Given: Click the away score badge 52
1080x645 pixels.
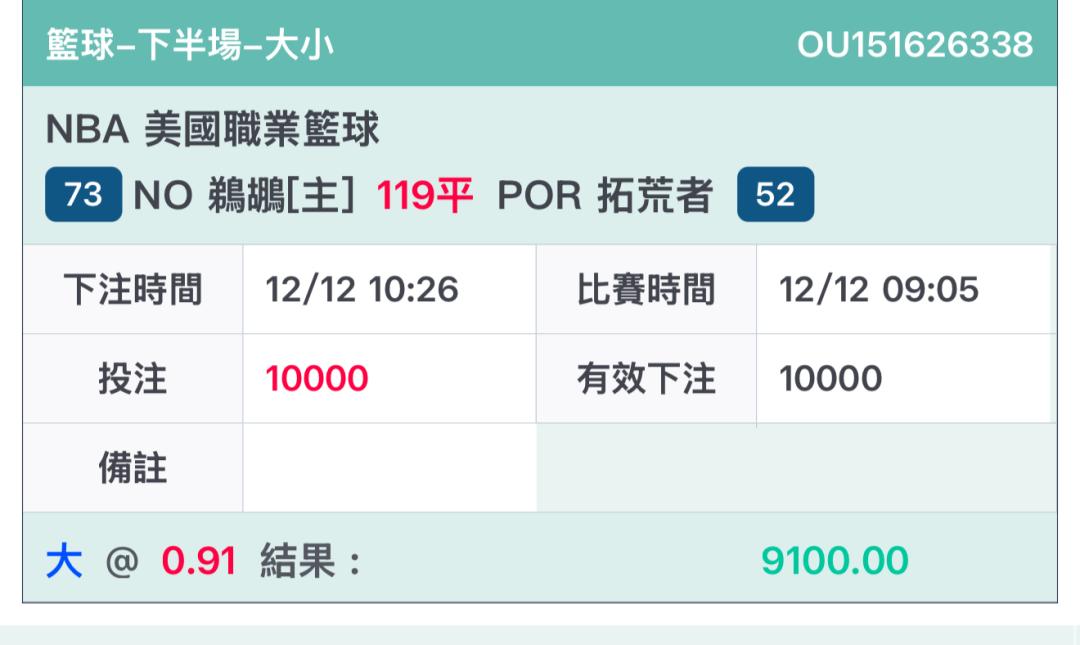Looking at the screenshot, I should pyautogui.click(x=775, y=194).
